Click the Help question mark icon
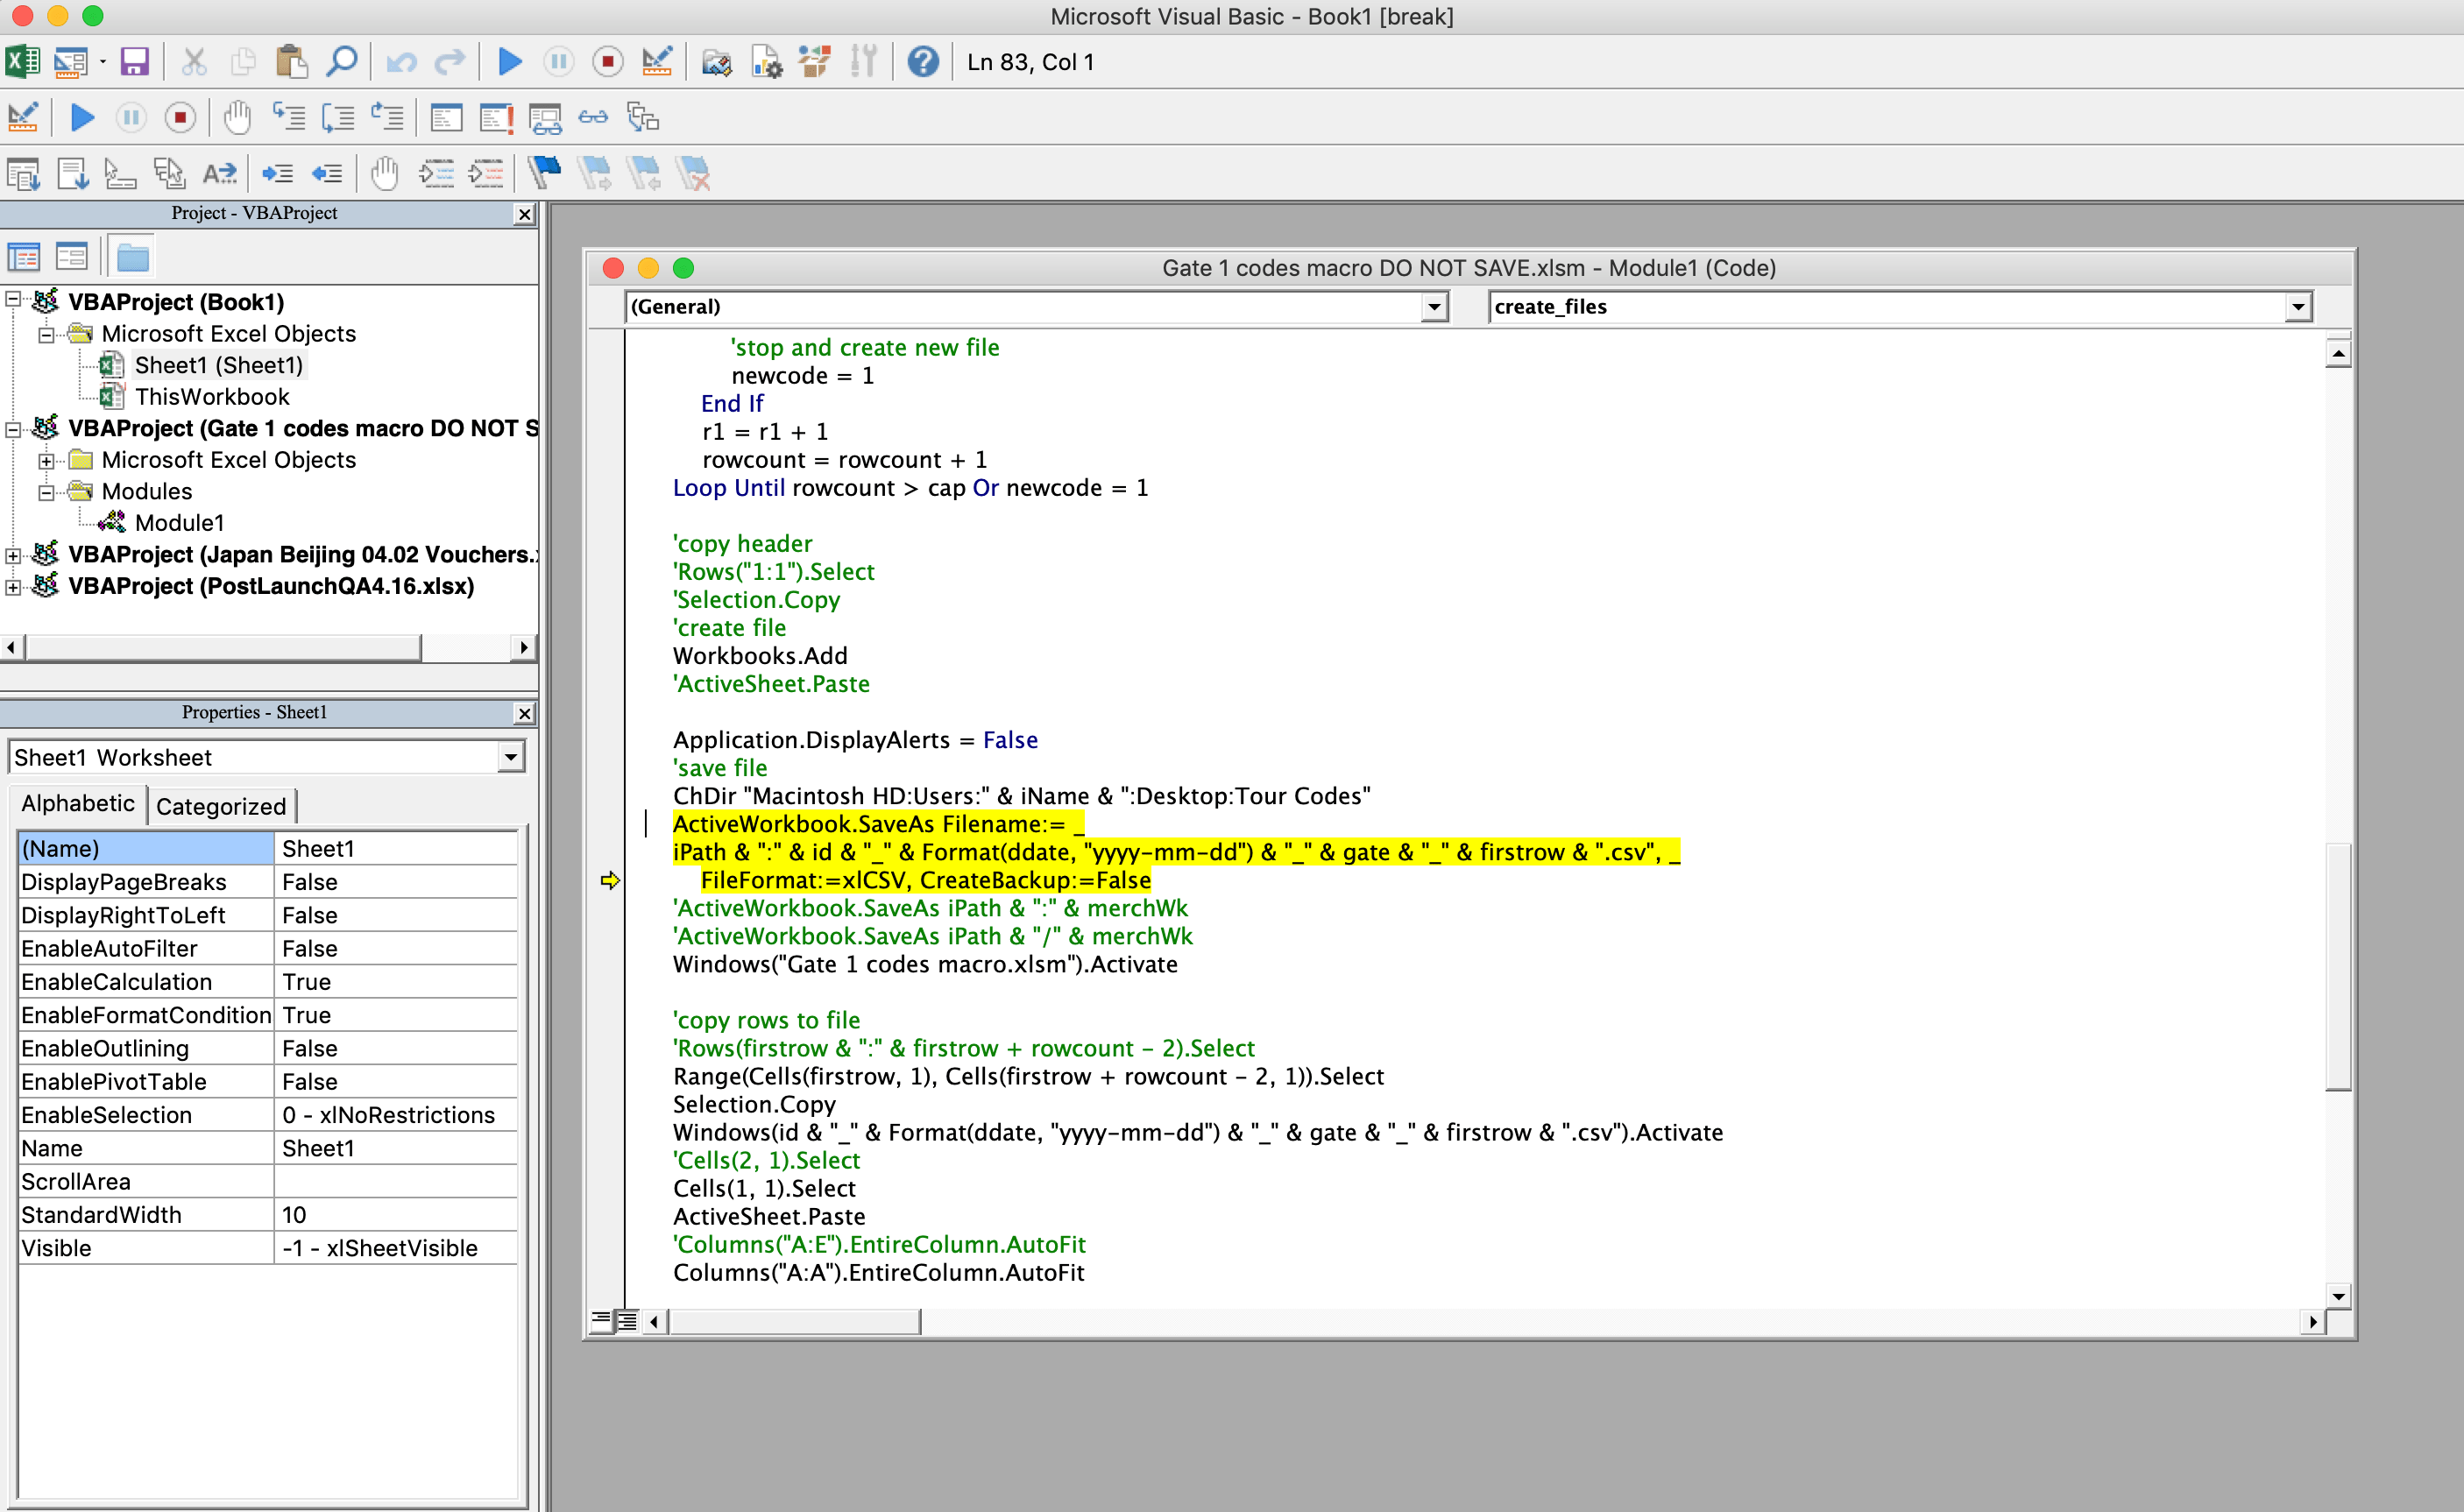 (922, 62)
